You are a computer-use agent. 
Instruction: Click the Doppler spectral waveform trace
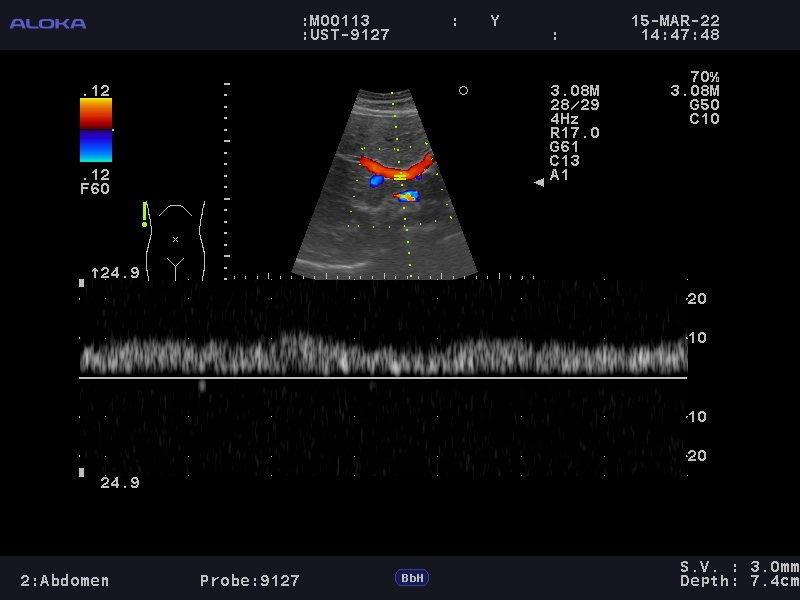click(x=383, y=355)
